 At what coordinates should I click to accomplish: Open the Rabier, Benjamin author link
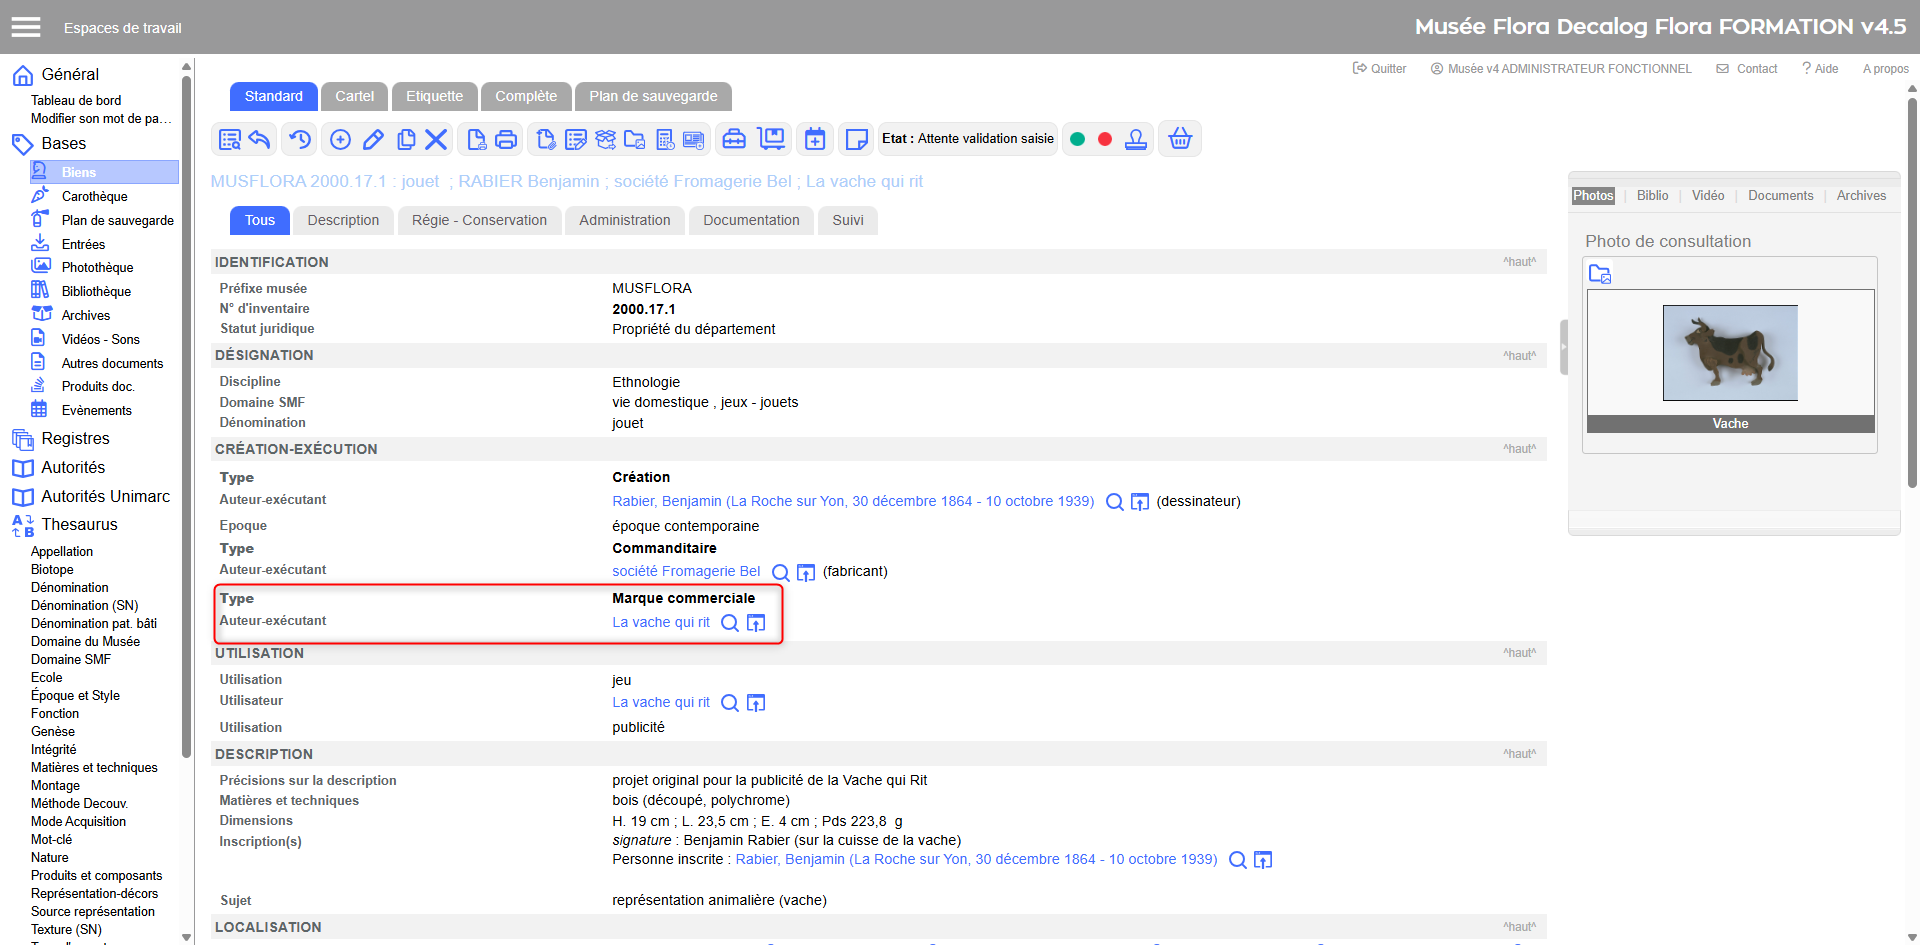(x=852, y=501)
